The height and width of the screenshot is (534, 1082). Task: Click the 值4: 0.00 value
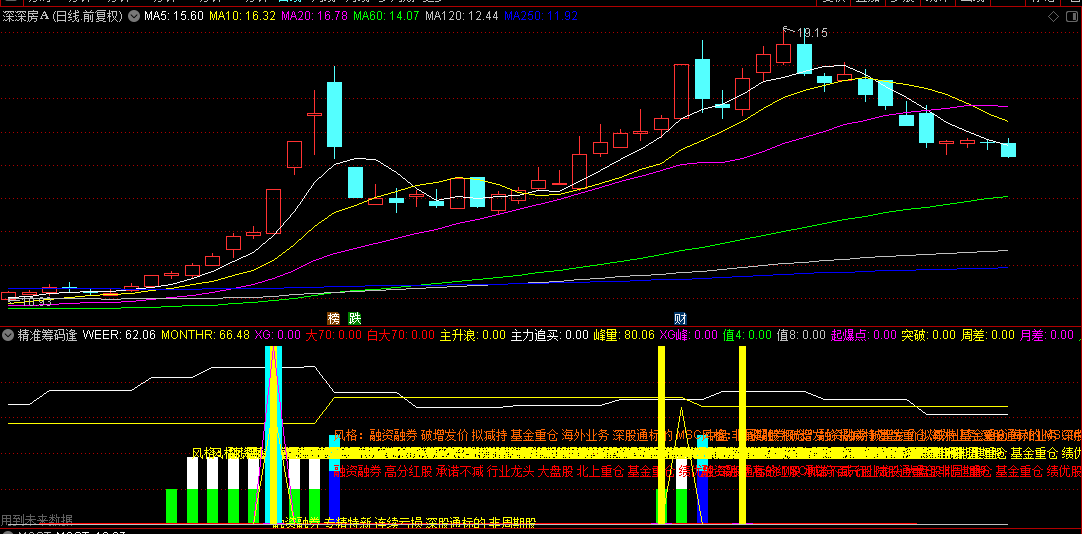(x=747, y=335)
